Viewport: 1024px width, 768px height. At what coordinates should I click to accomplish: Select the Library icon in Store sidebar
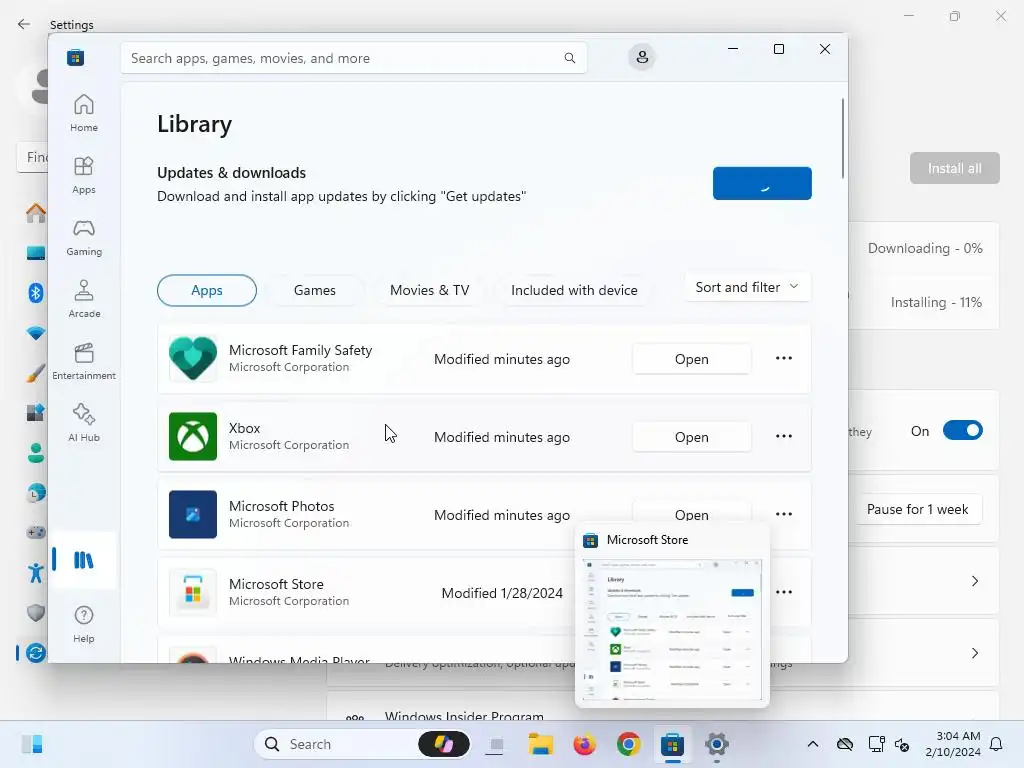[x=84, y=560]
